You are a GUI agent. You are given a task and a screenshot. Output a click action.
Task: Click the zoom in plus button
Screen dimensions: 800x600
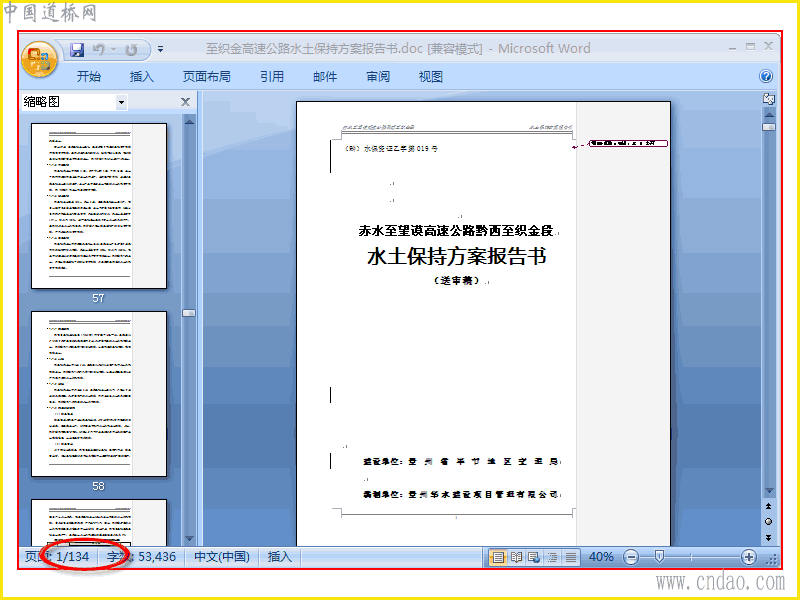pos(748,557)
